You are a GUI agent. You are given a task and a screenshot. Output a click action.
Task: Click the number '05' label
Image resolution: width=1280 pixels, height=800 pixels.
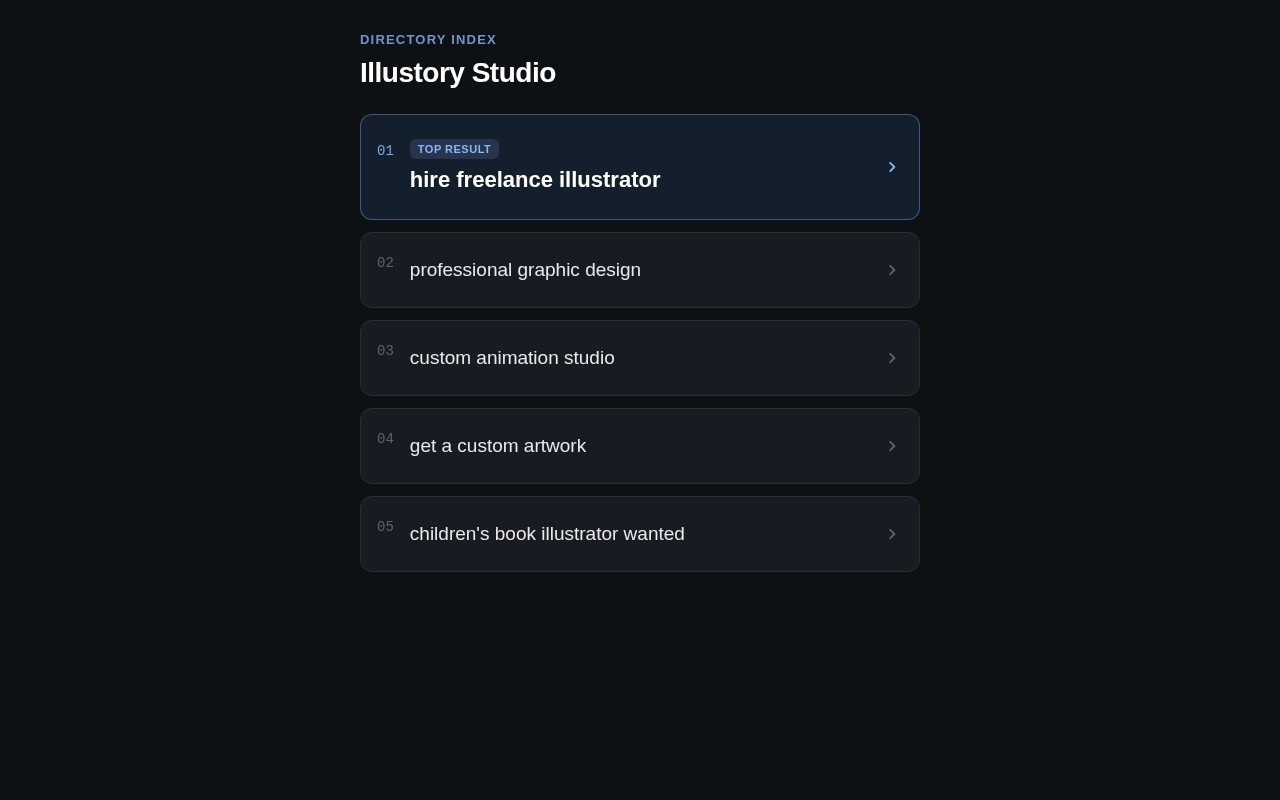[385, 527]
